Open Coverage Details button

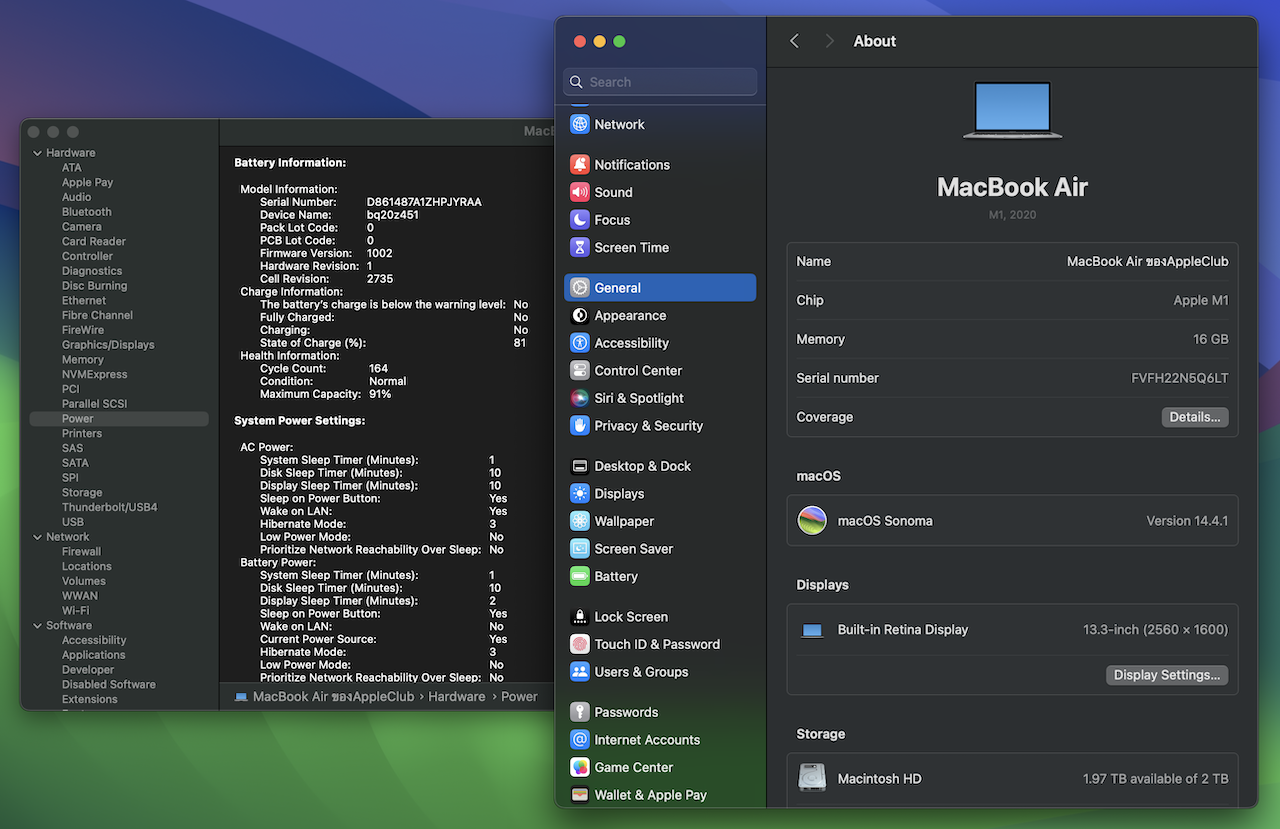pyautogui.click(x=1195, y=417)
